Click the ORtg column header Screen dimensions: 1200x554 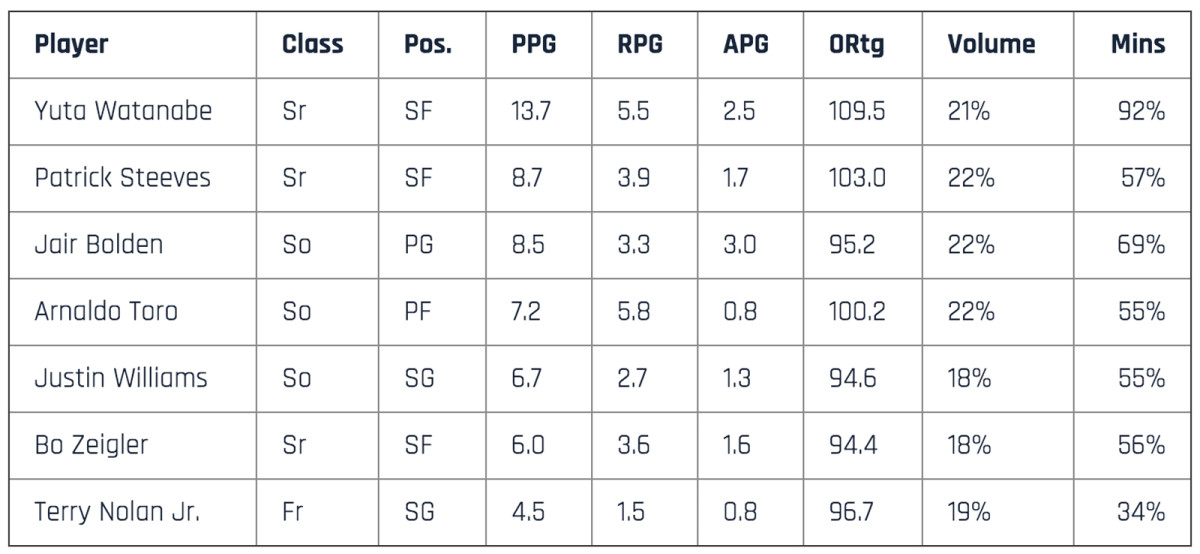click(x=856, y=44)
